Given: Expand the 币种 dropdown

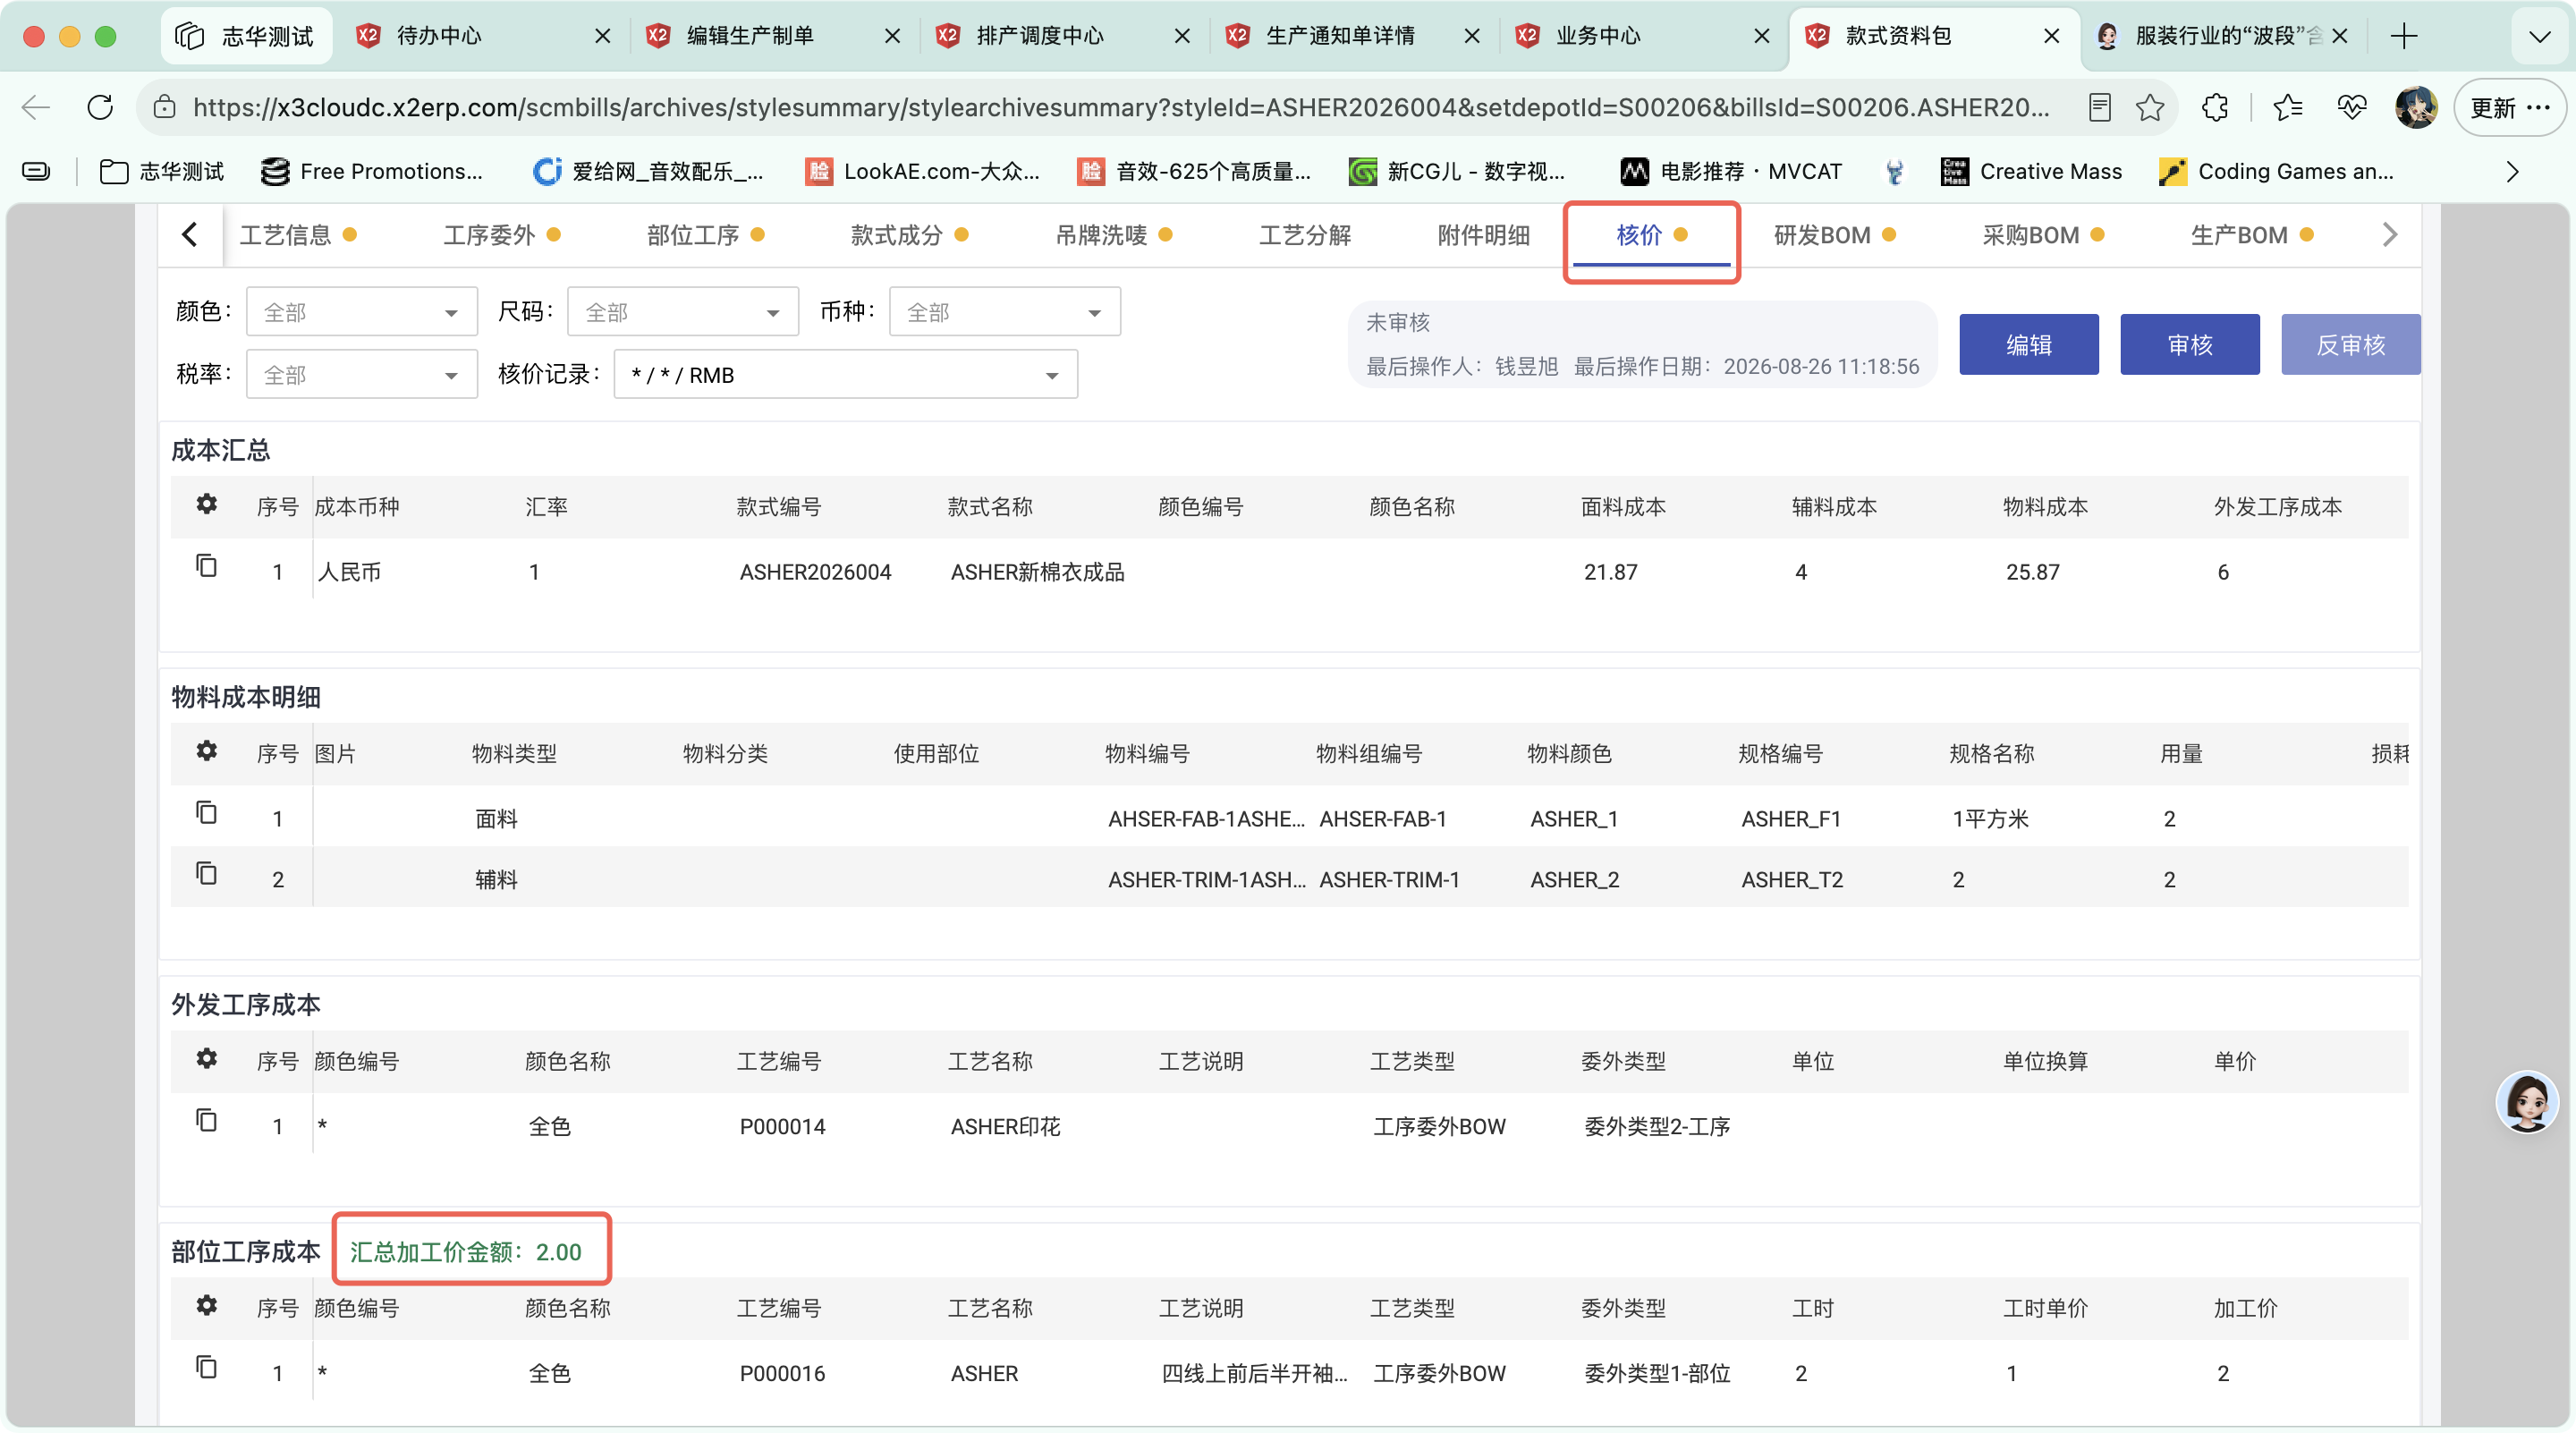Looking at the screenshot, I should coord(1005,312).
